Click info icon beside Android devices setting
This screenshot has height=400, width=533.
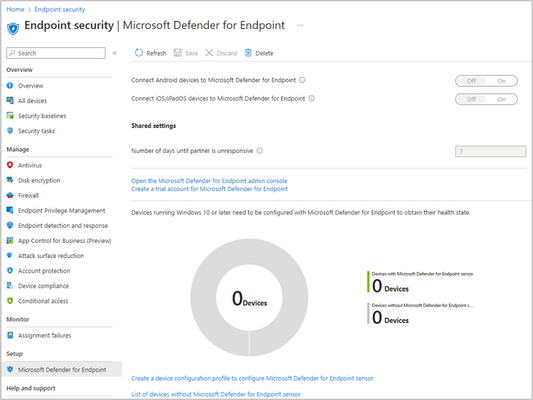point(302,80)
